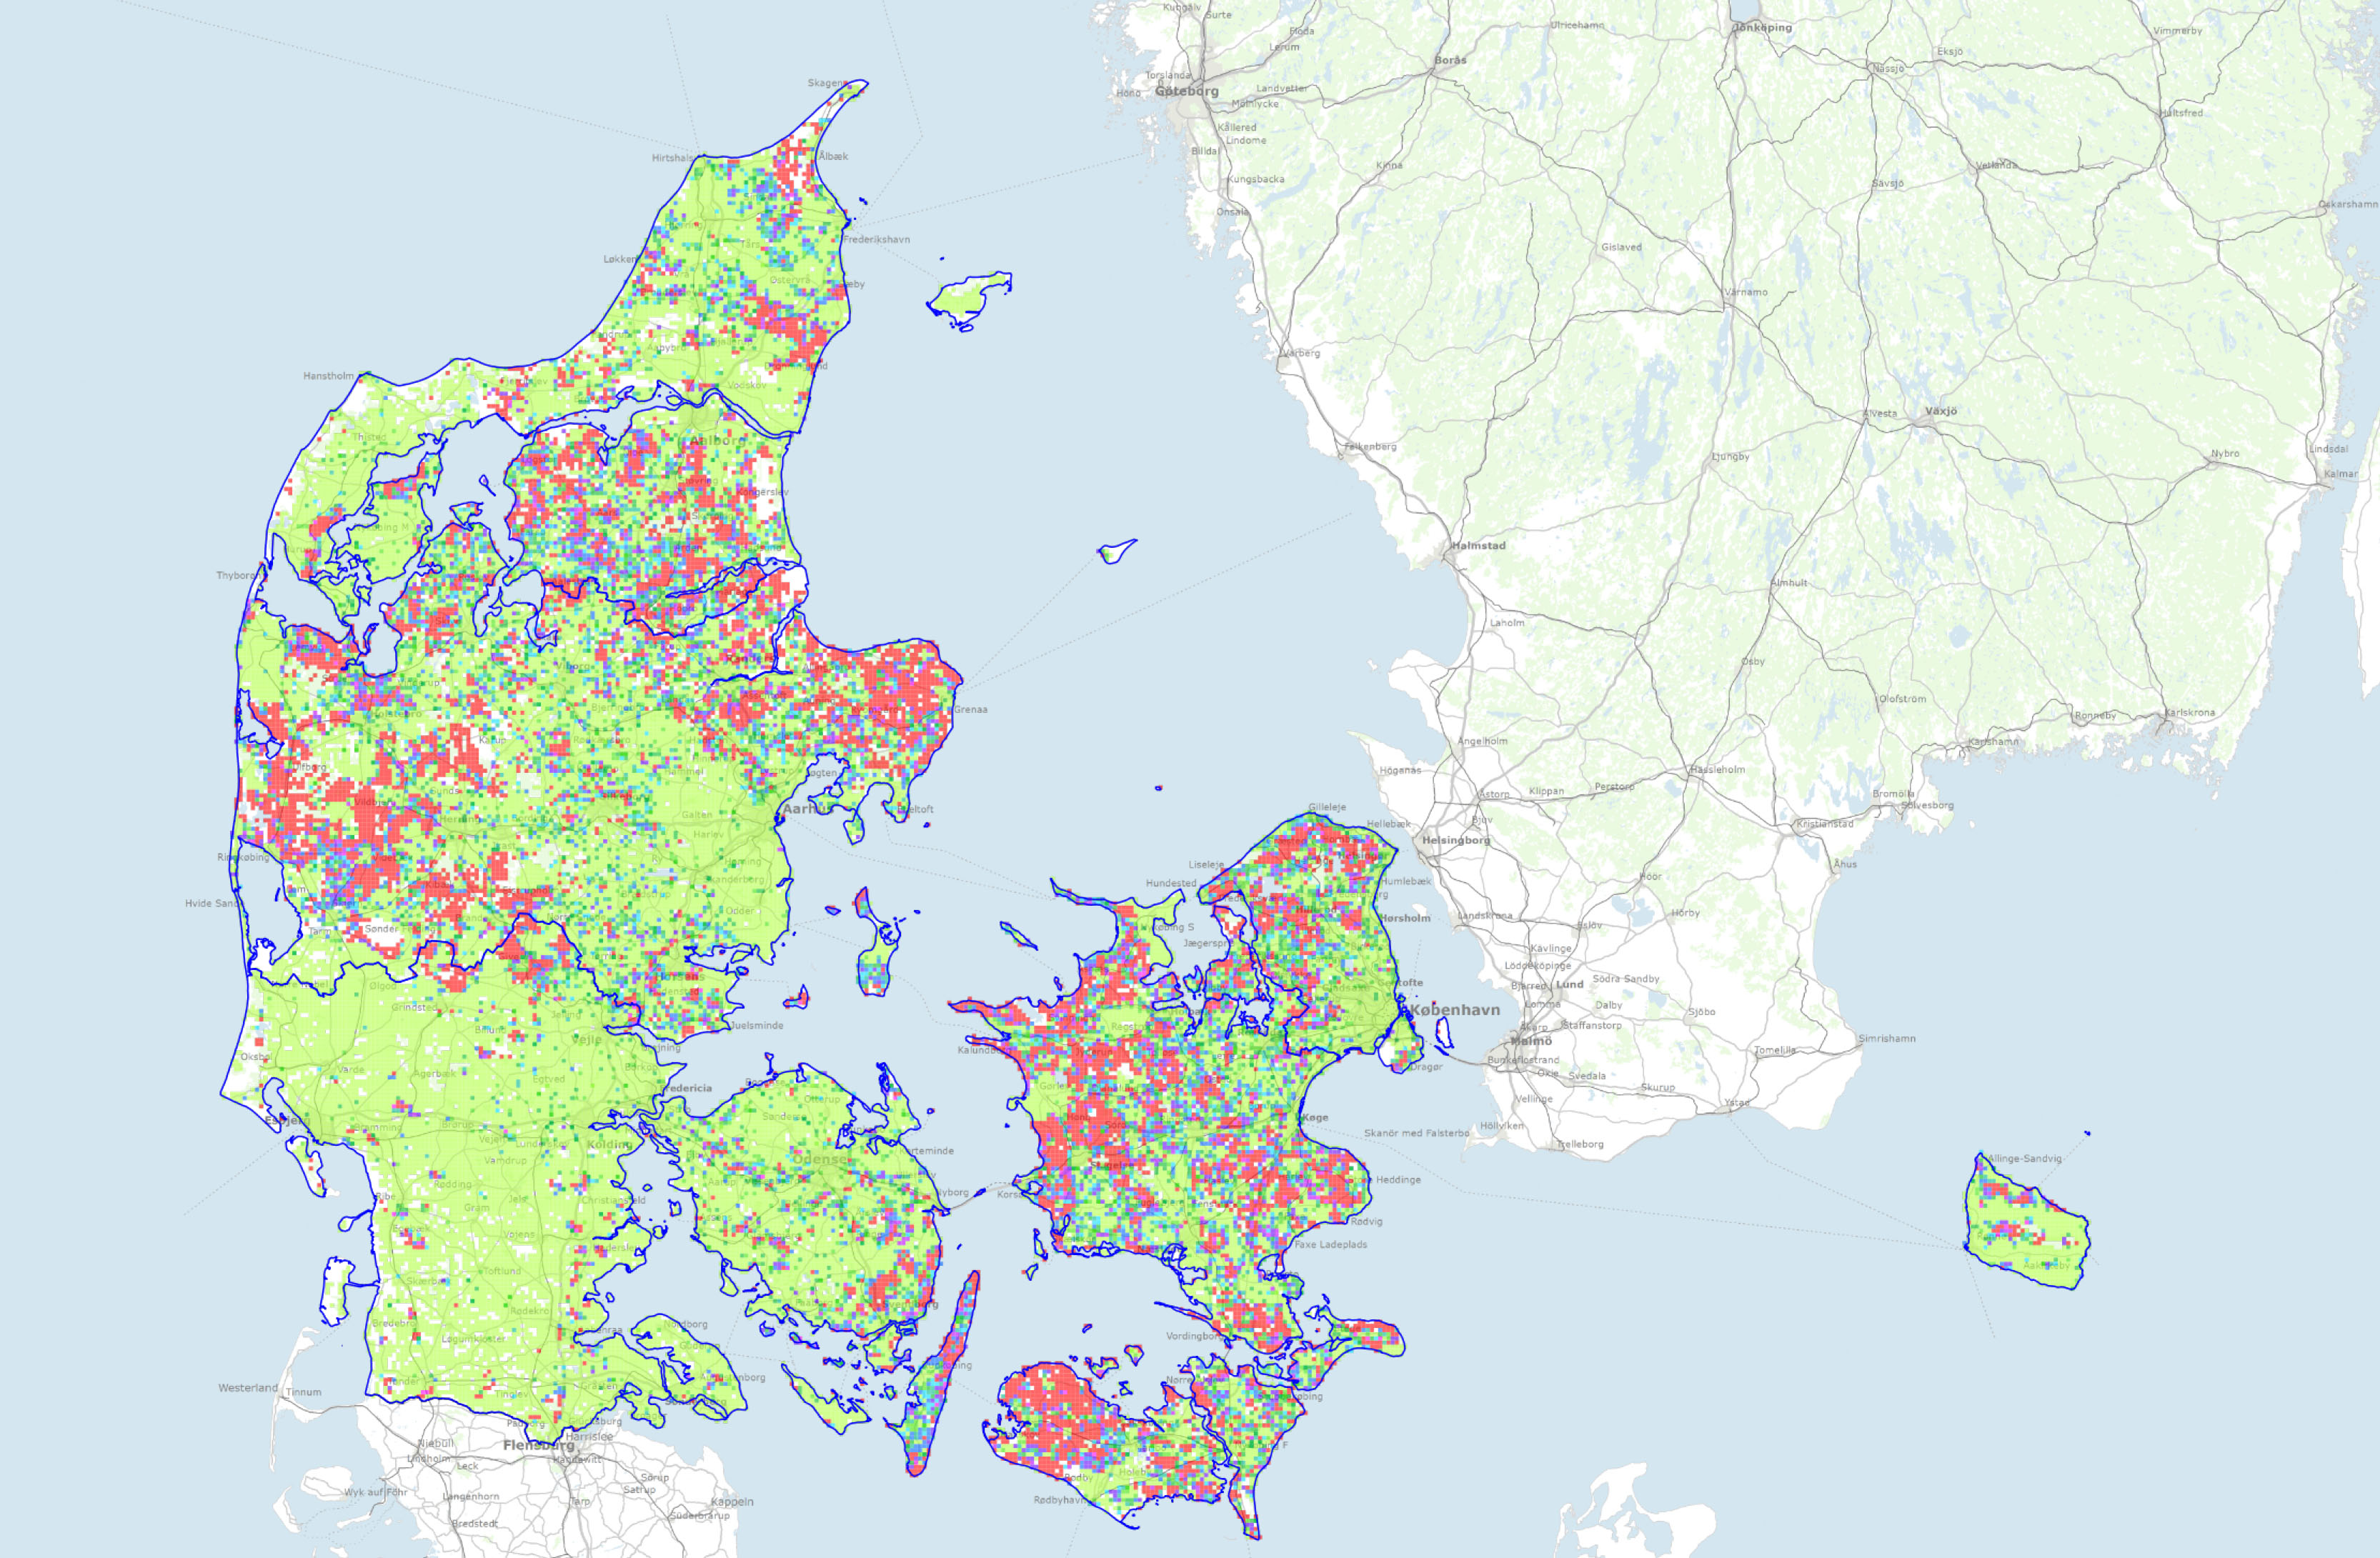
Task: Select the Karlskrona label
Action: 2190,713
